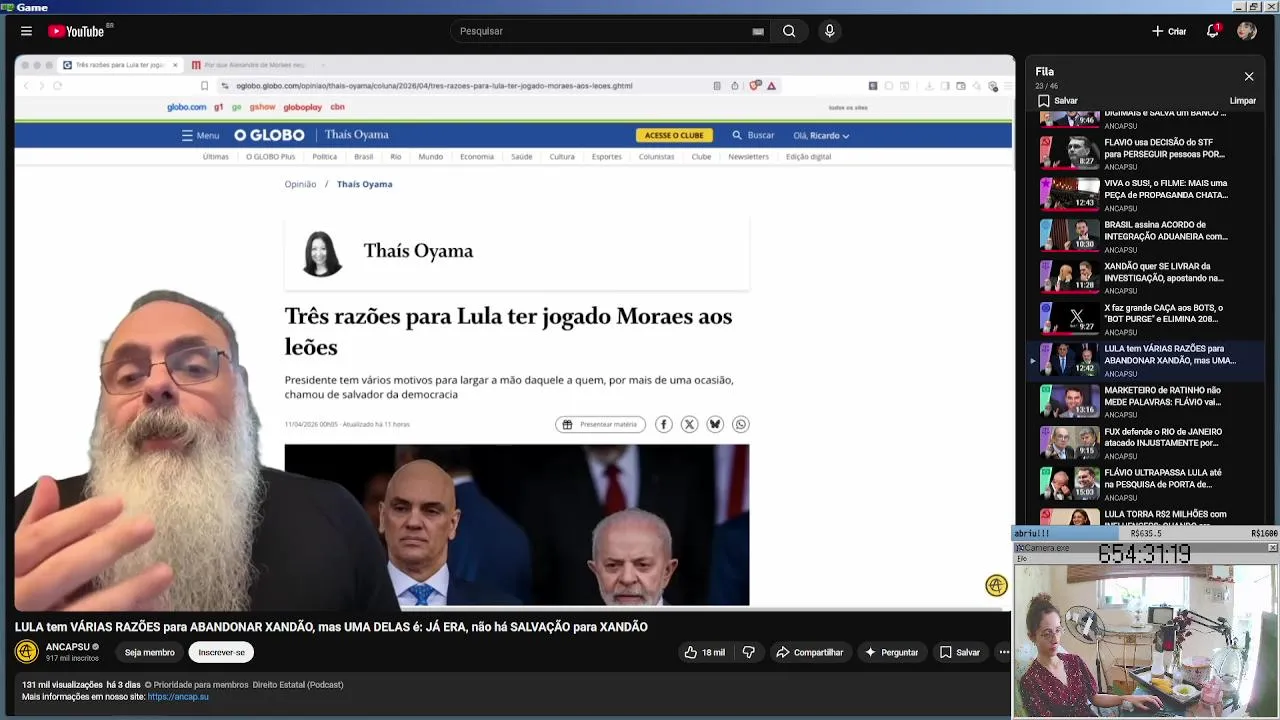Subscribe with the Inscrever-se button
The width and height of the screenshot is (1280, 720).
(221, 652)
